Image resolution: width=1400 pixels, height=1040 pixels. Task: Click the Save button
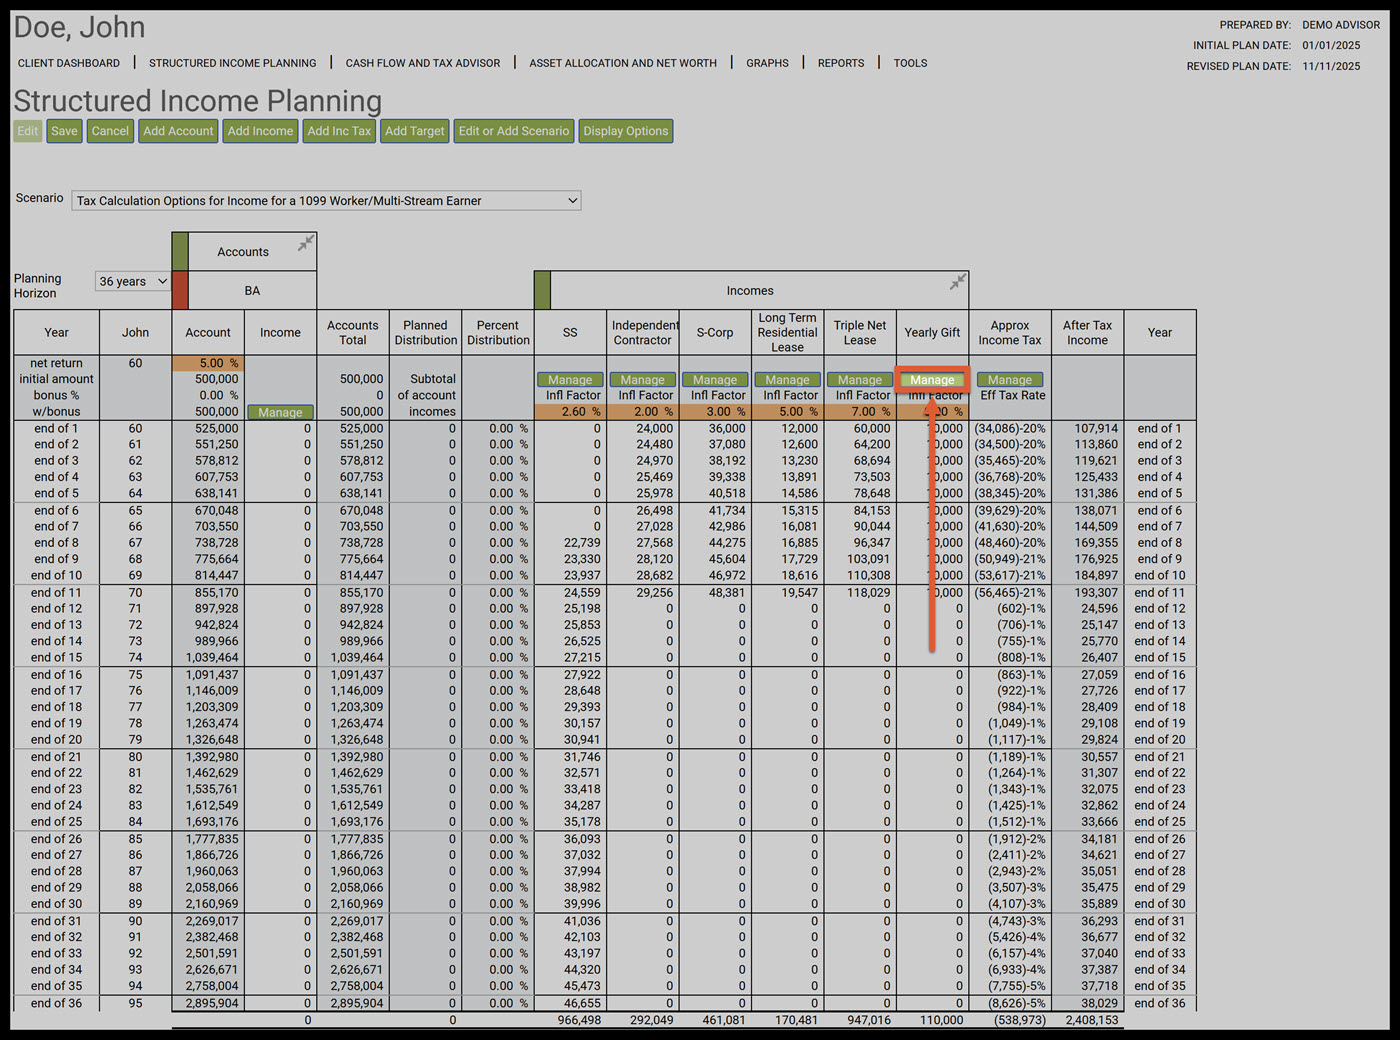click(x=64, y=131)
